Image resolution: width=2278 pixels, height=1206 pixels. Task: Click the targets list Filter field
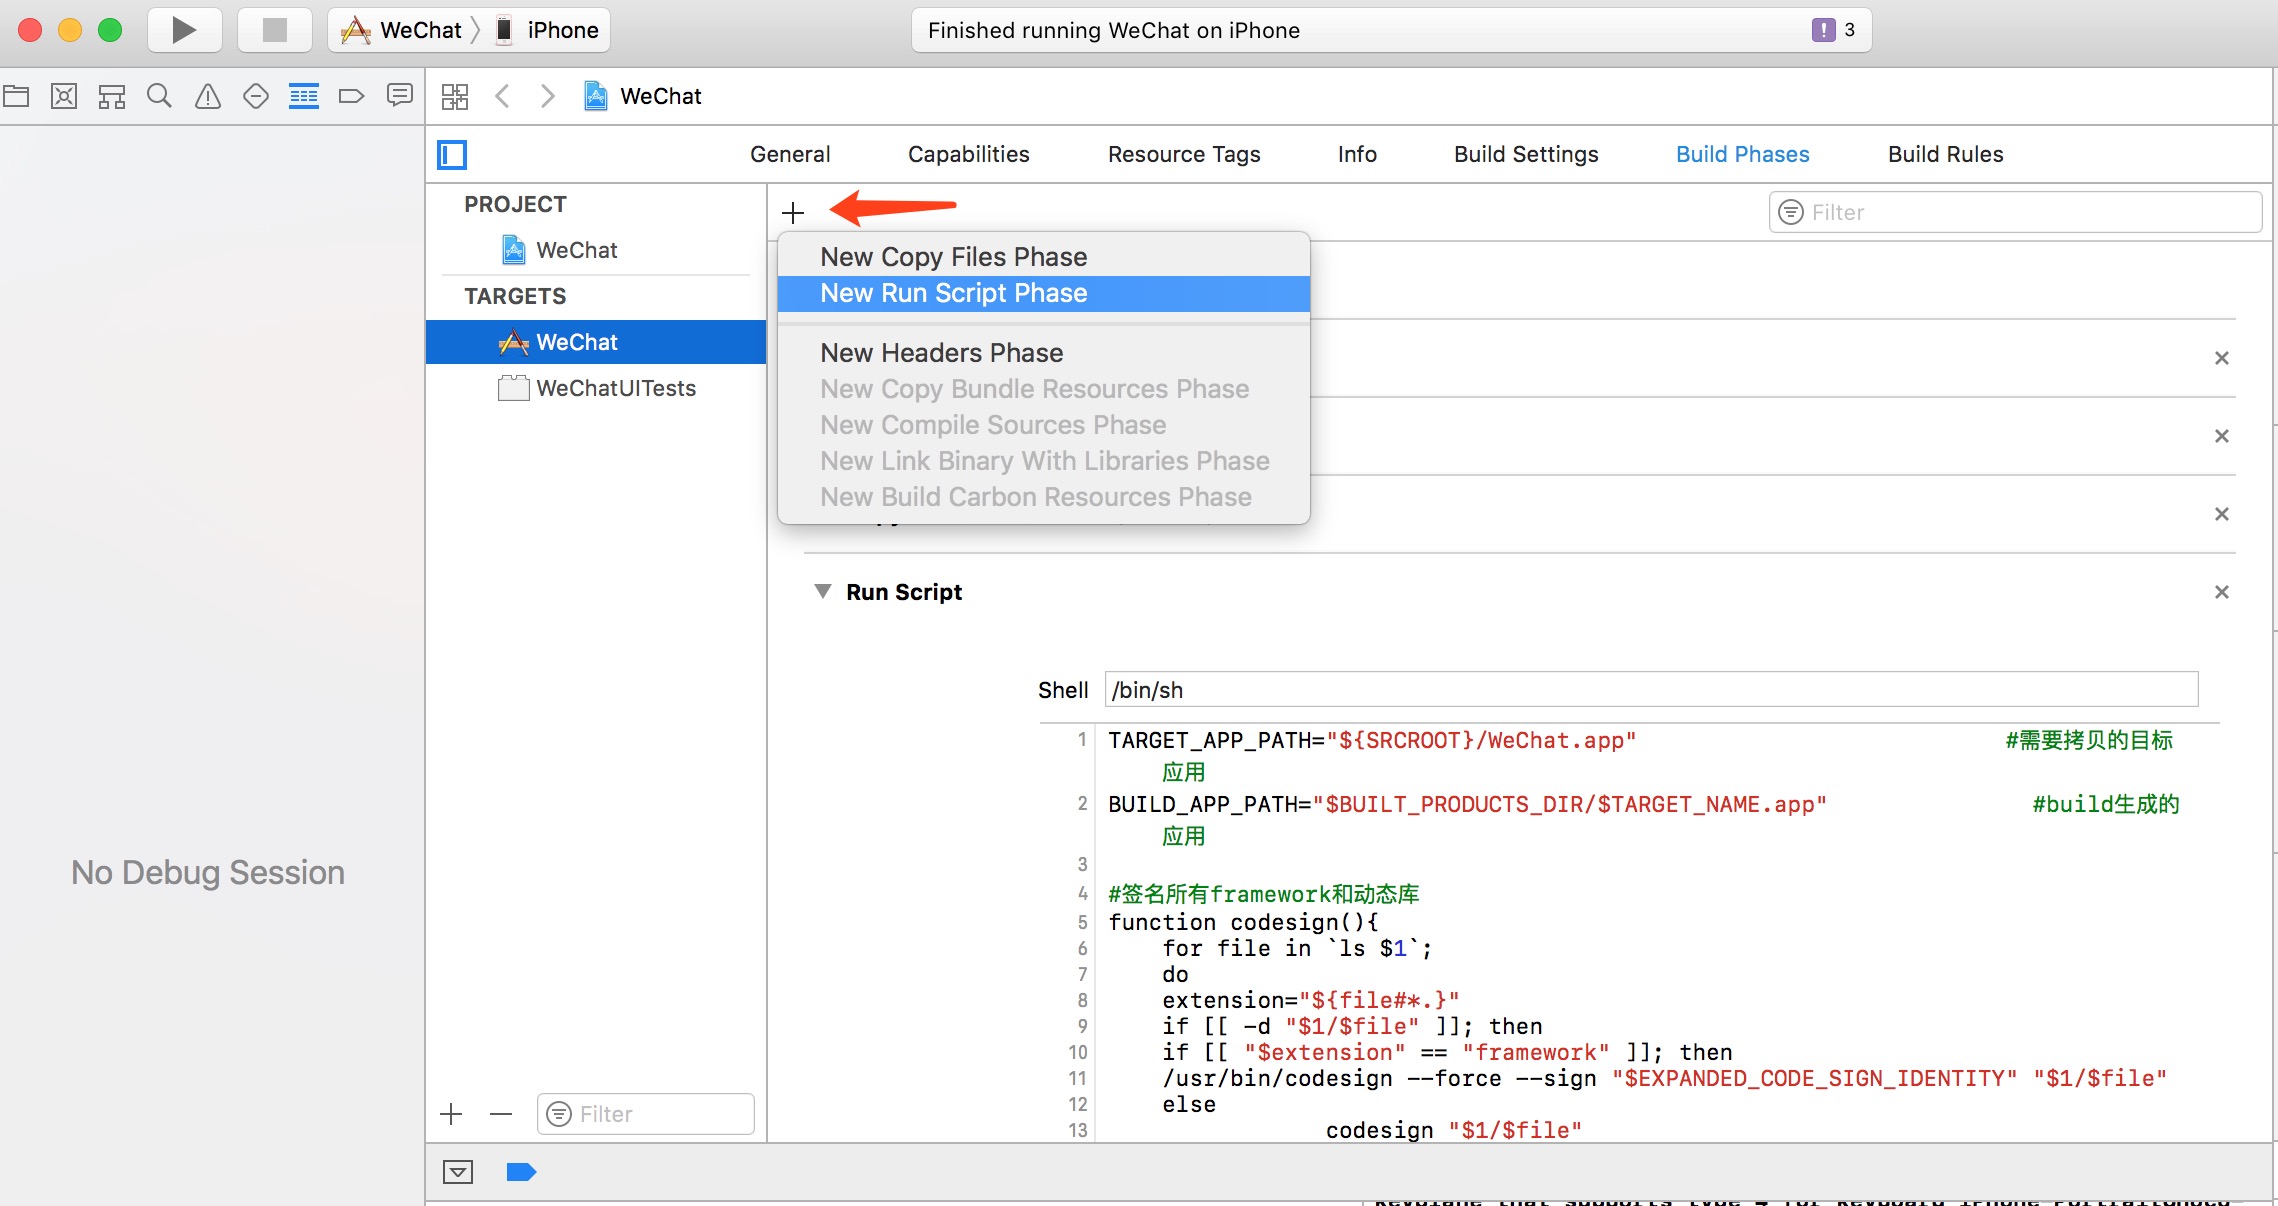point(645,1114)
